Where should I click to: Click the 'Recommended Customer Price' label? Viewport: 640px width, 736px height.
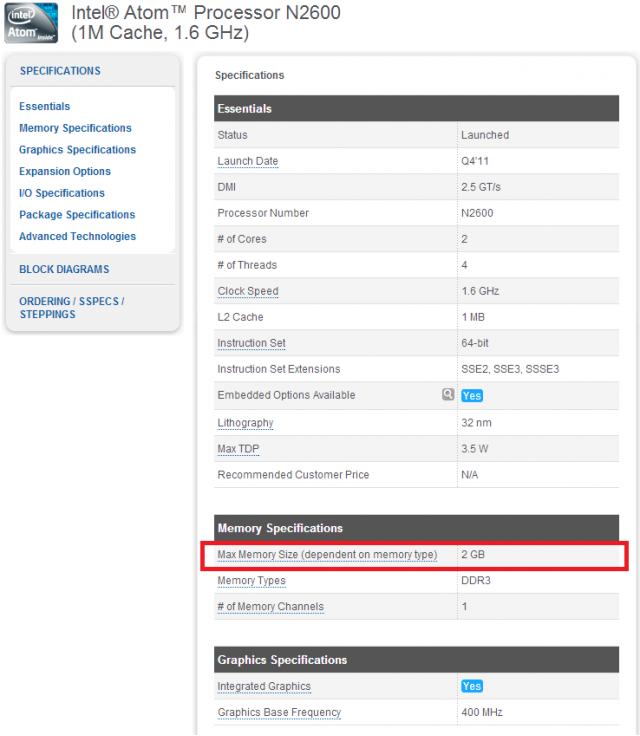[293, 475]
